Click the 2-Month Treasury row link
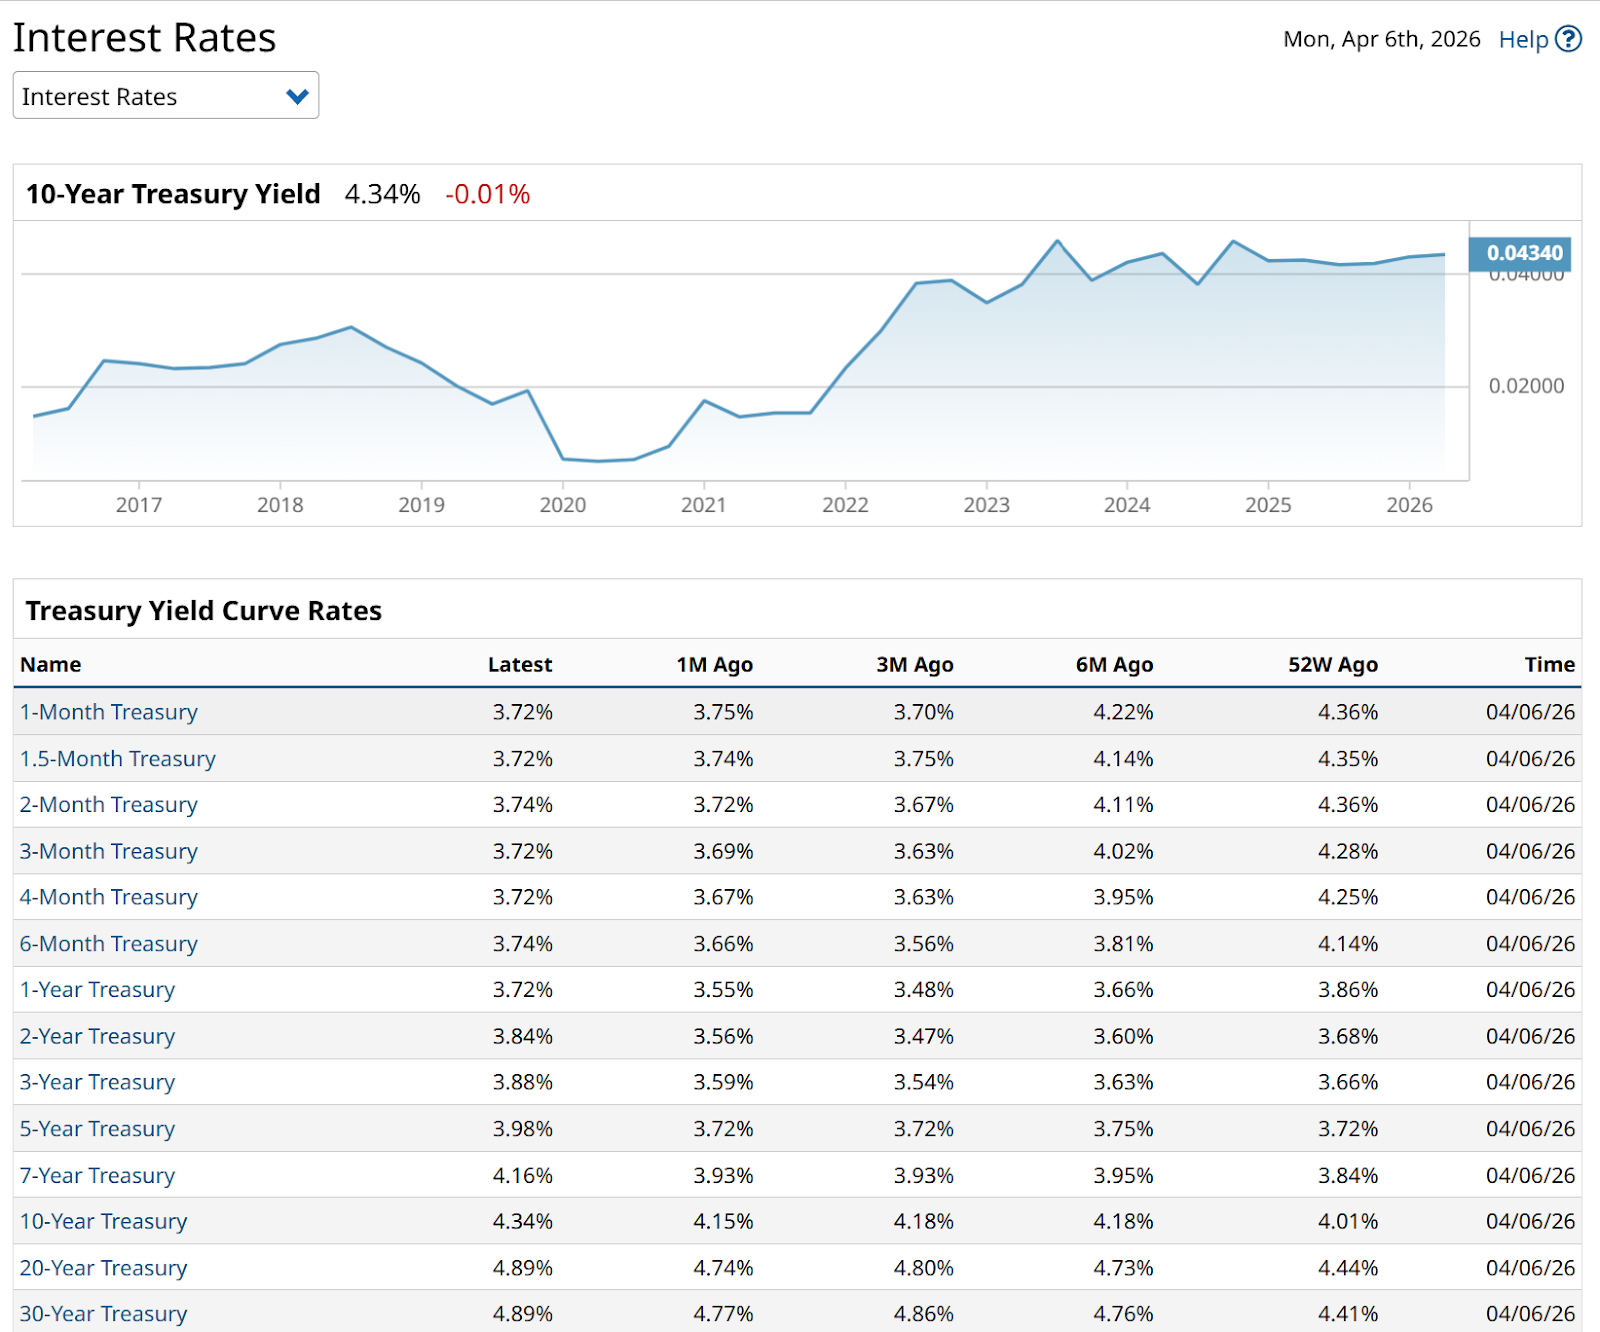 click(109, 805)
